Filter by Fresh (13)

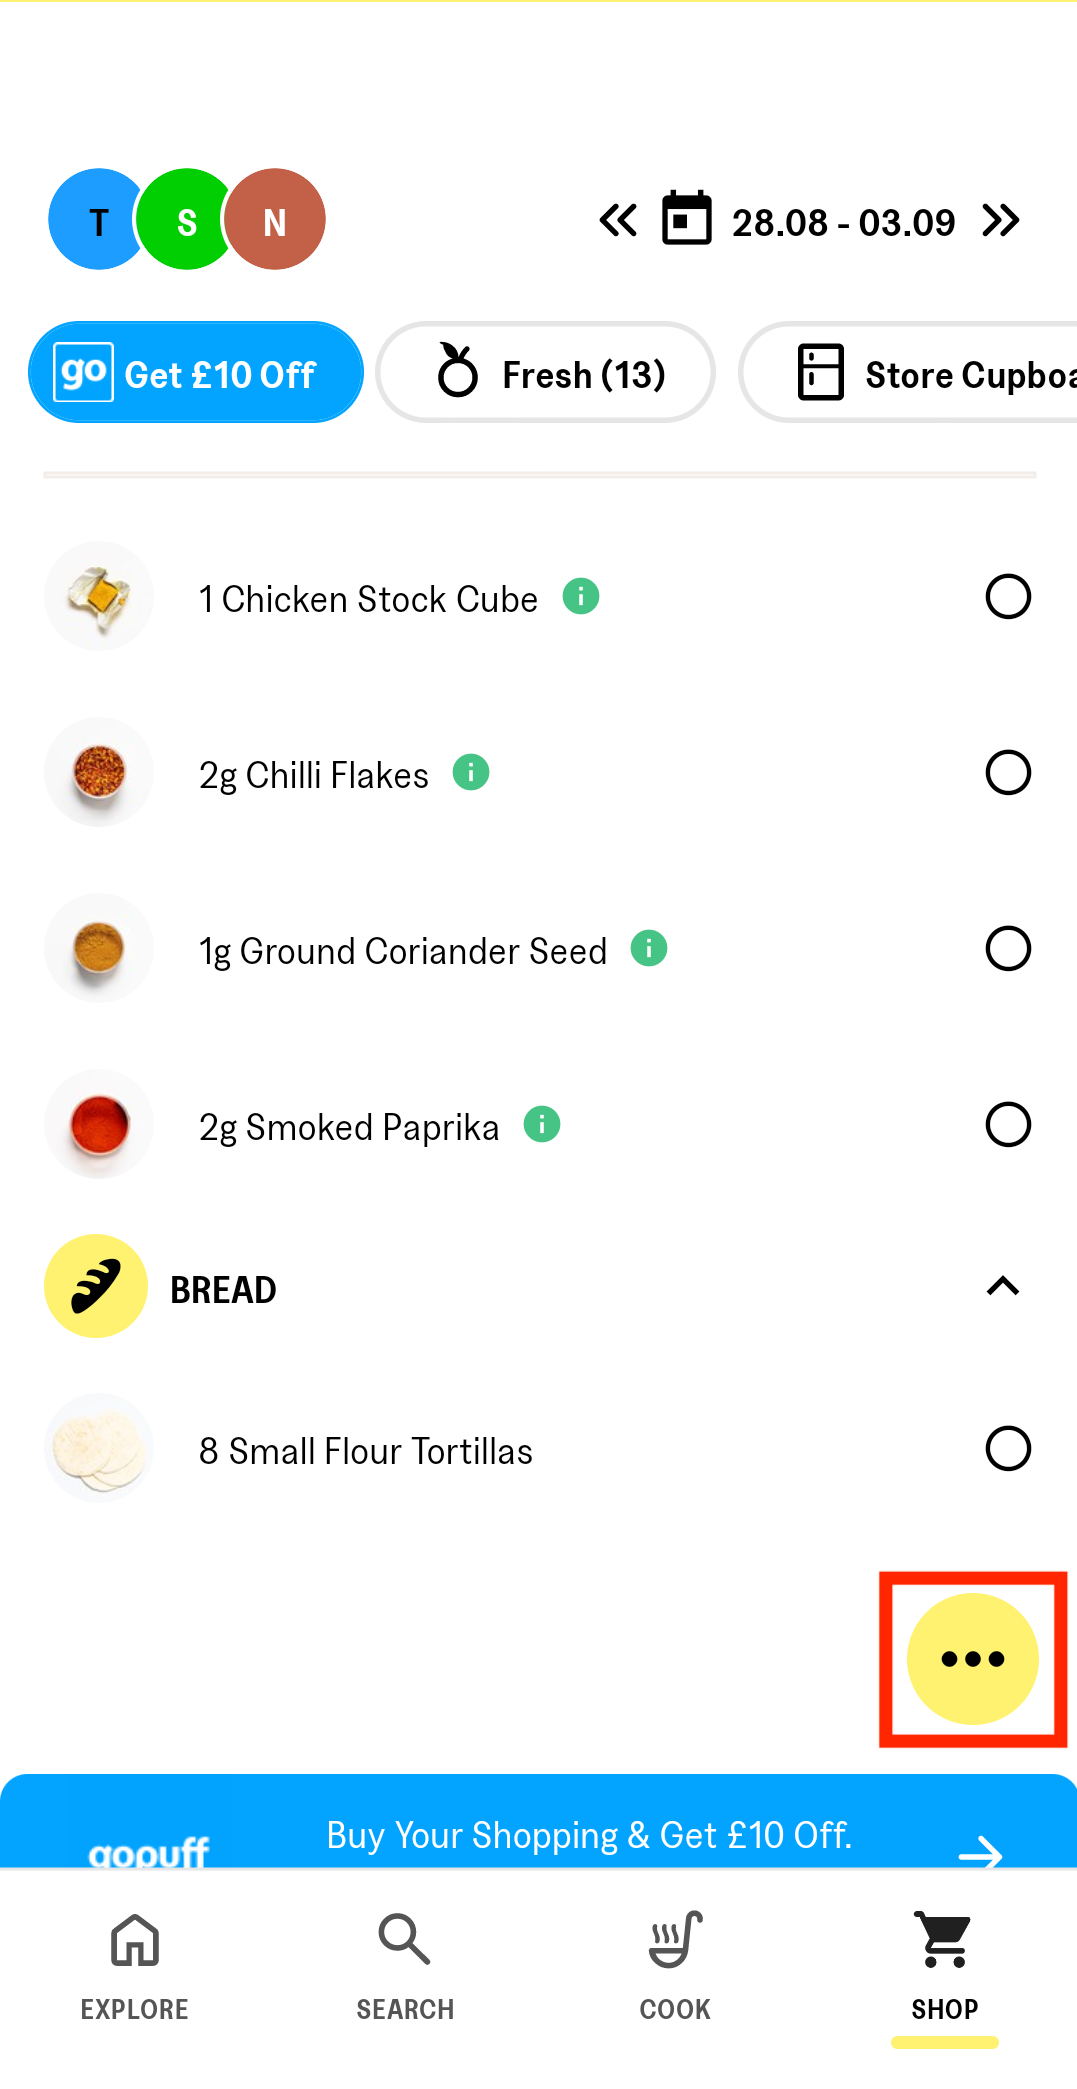[546, 373]
